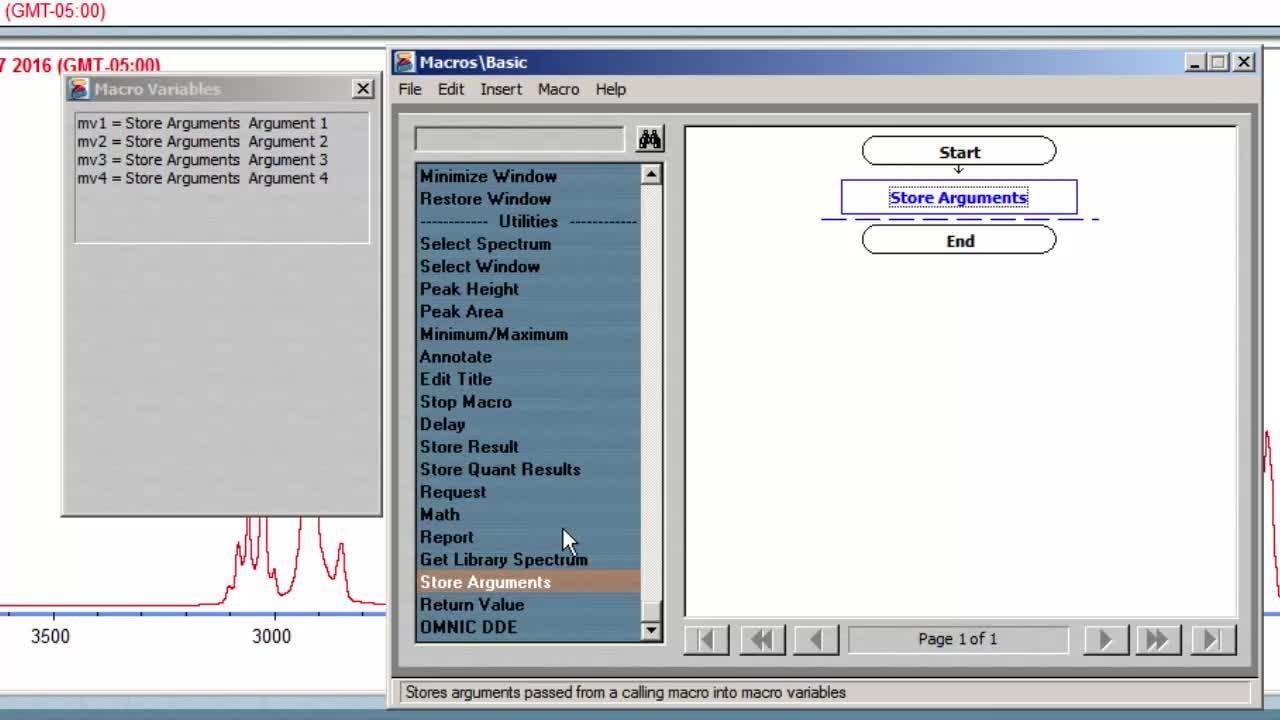Go to the first page button
This screenshot has height=720, width=1280.
coord(706,639)
